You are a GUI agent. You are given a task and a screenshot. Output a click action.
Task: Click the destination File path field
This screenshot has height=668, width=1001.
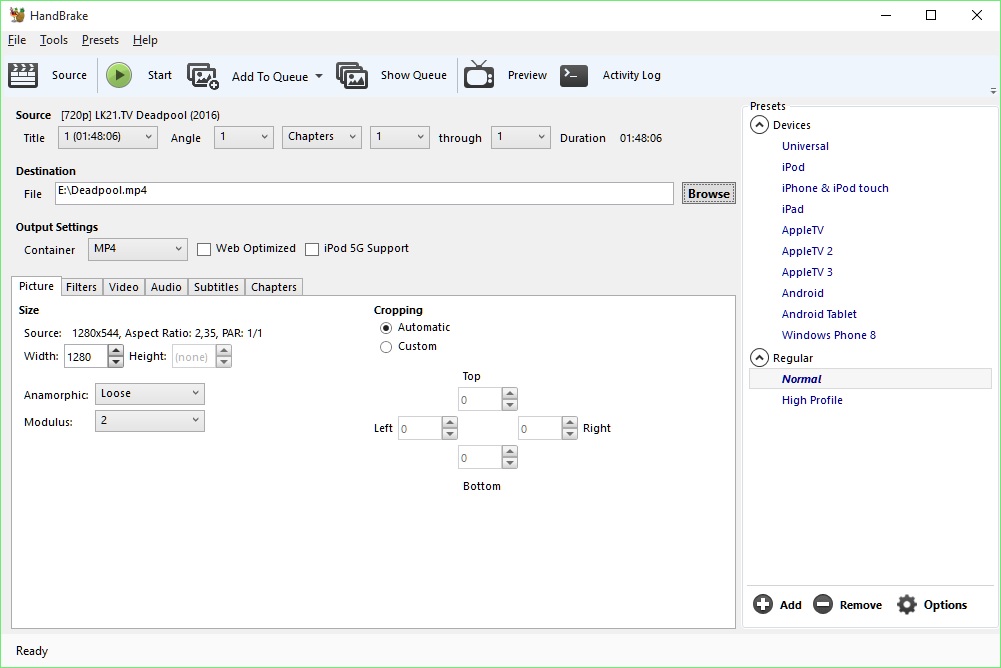tap(364, 194)
